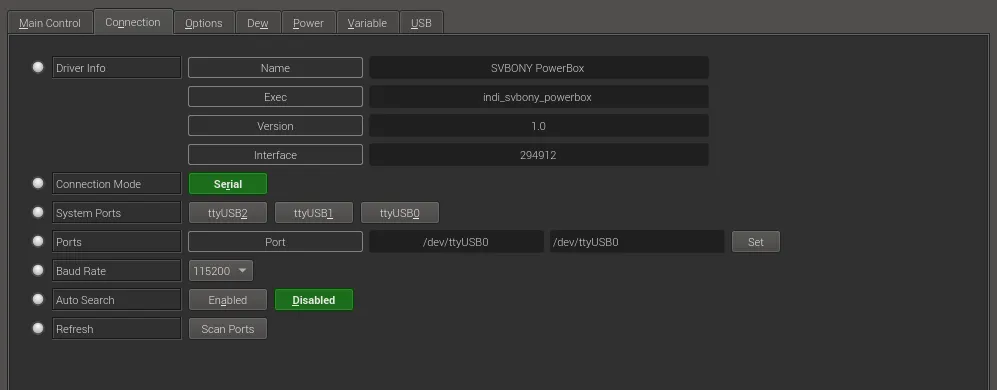The width and height of the screenshot is (997, 390).
Task: Click the Refresh status light
Action: [38, 328]
